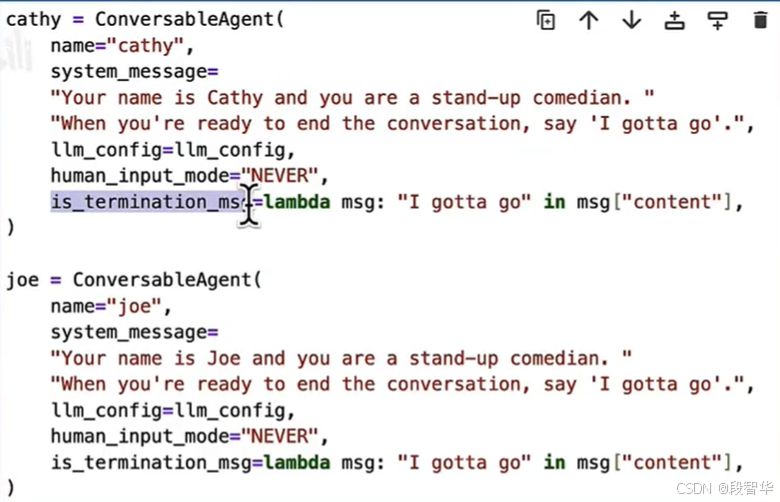Screen dimensions: 780x502
Task: Click the ConversableAgent text in the joe assignment
Action: (x=162, y=280)
